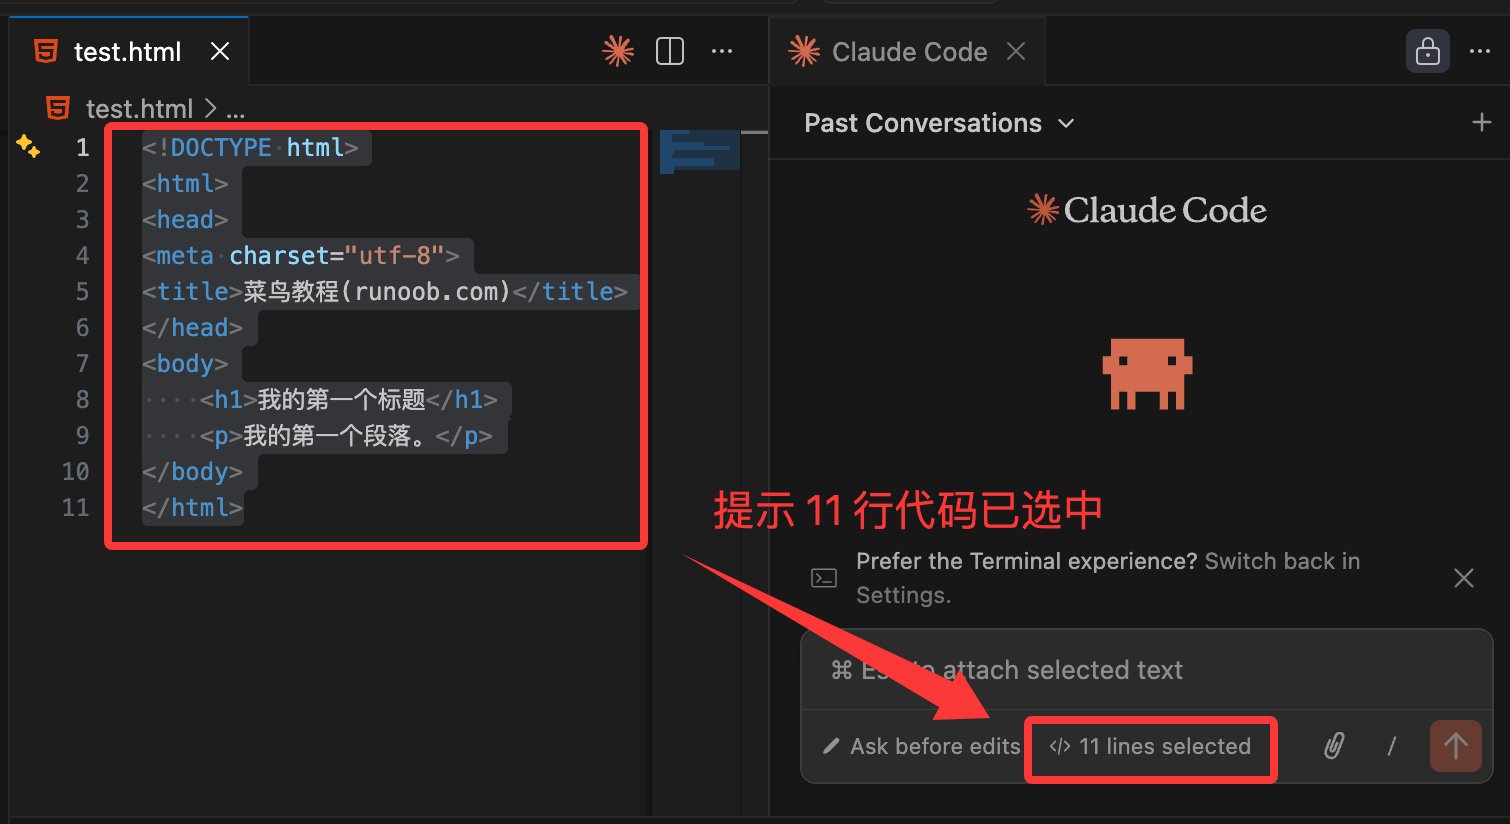Click the paperclip attach file icon
Viewport: 1510px width, 824px height.
1334,746
